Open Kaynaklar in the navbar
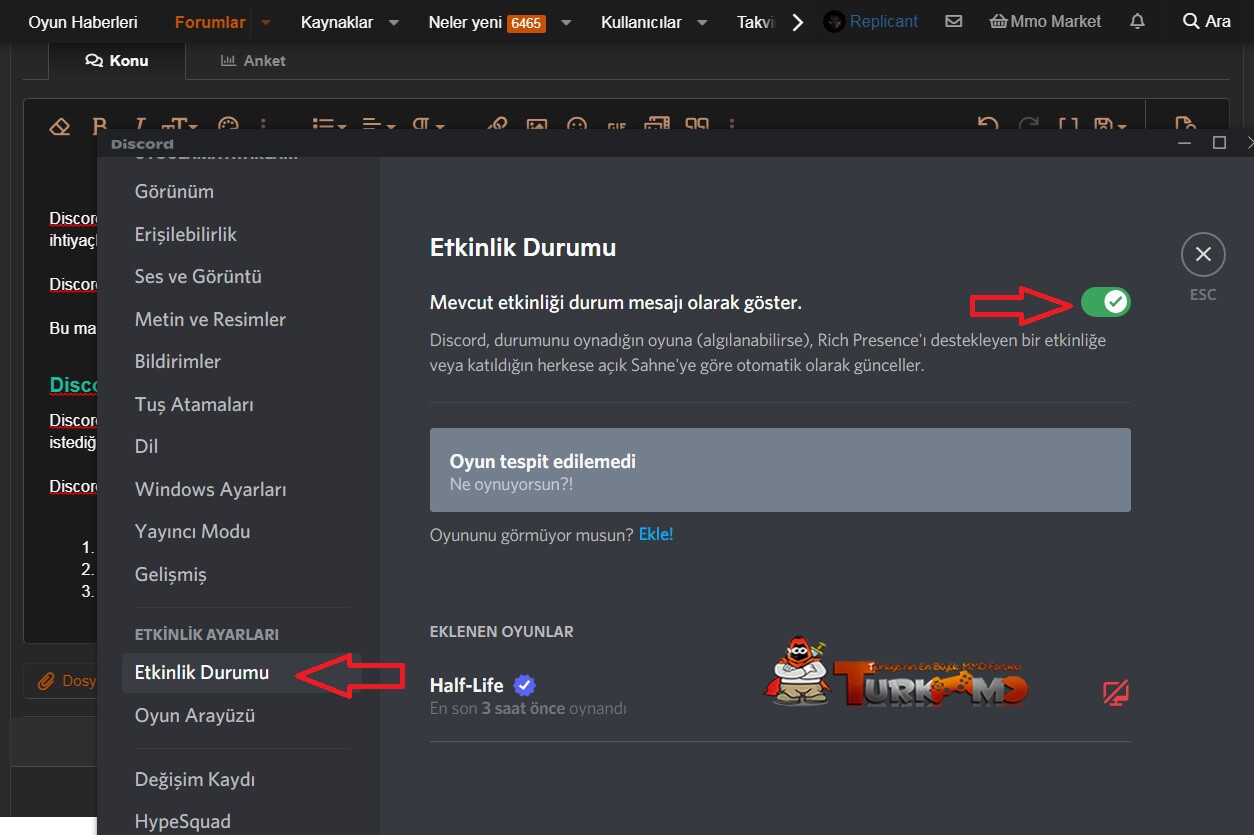Image resolution: width=1254 pixels, height=835 pixels. (338, 22)
